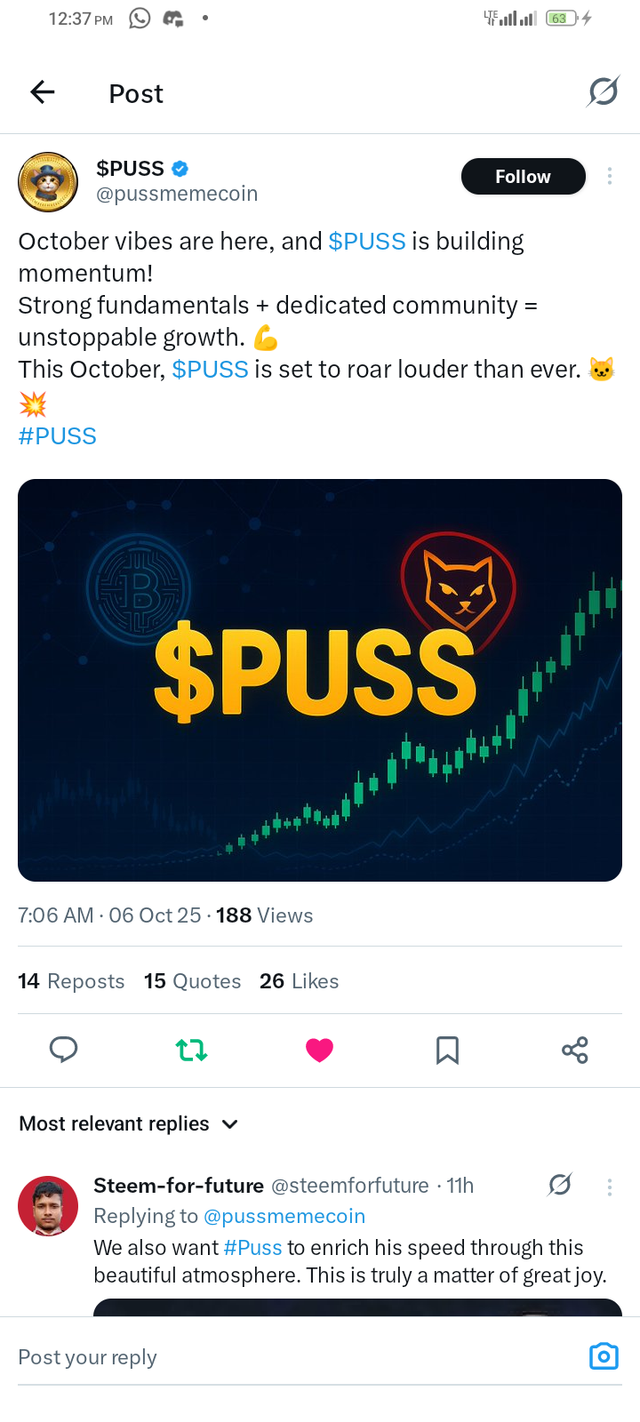Screen dimensions: 640x1422
Task: Bookmark this post
Action: click(447, 1049)
